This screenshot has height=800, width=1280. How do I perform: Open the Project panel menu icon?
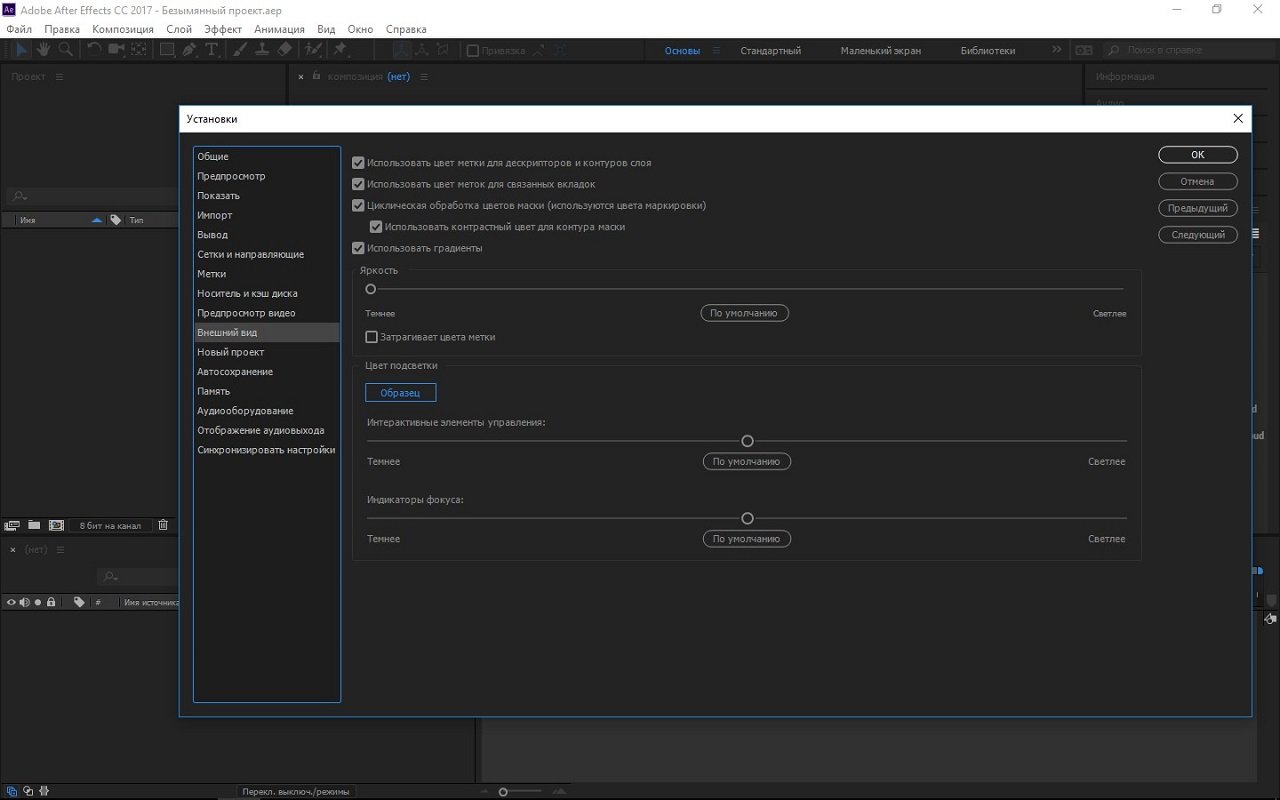pyautogui.click(x=59, y=77)
